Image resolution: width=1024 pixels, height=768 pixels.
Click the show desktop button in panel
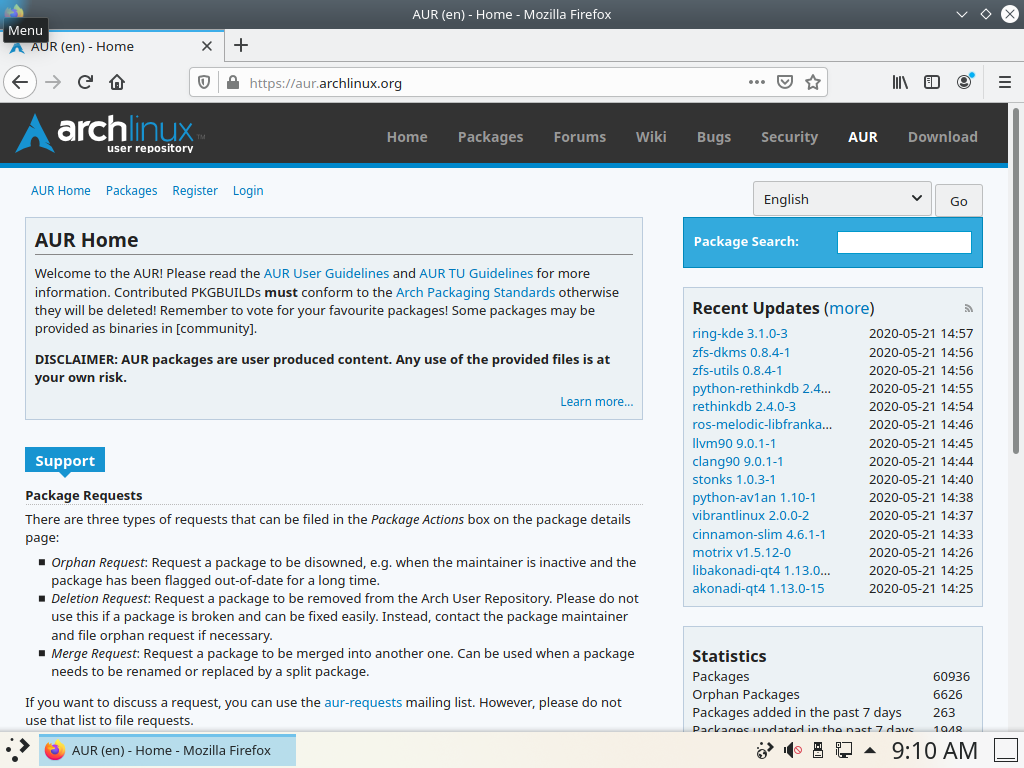click(1006, 750)
